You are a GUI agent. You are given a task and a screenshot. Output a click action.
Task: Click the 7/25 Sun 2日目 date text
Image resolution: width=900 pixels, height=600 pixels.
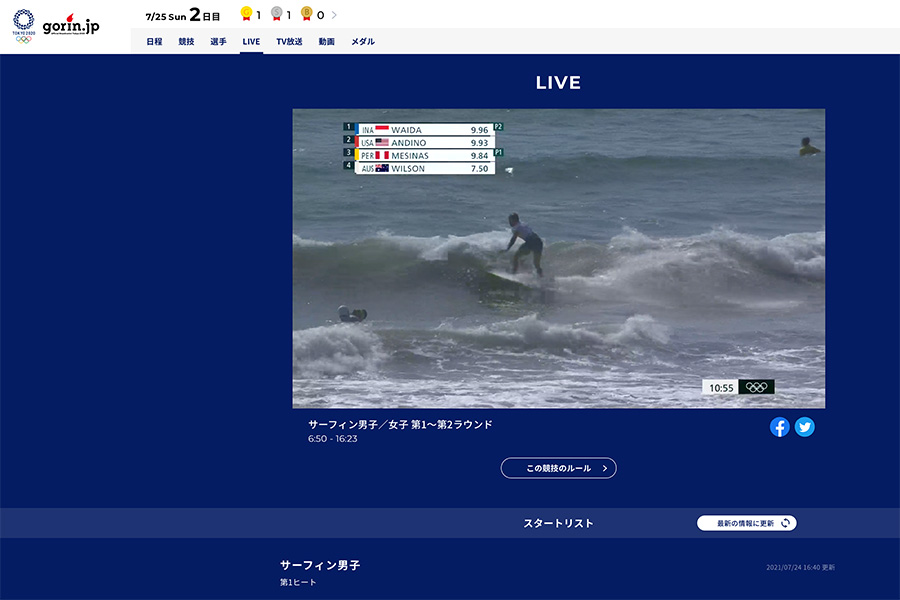pyautogui.click(x=183, y=15)
